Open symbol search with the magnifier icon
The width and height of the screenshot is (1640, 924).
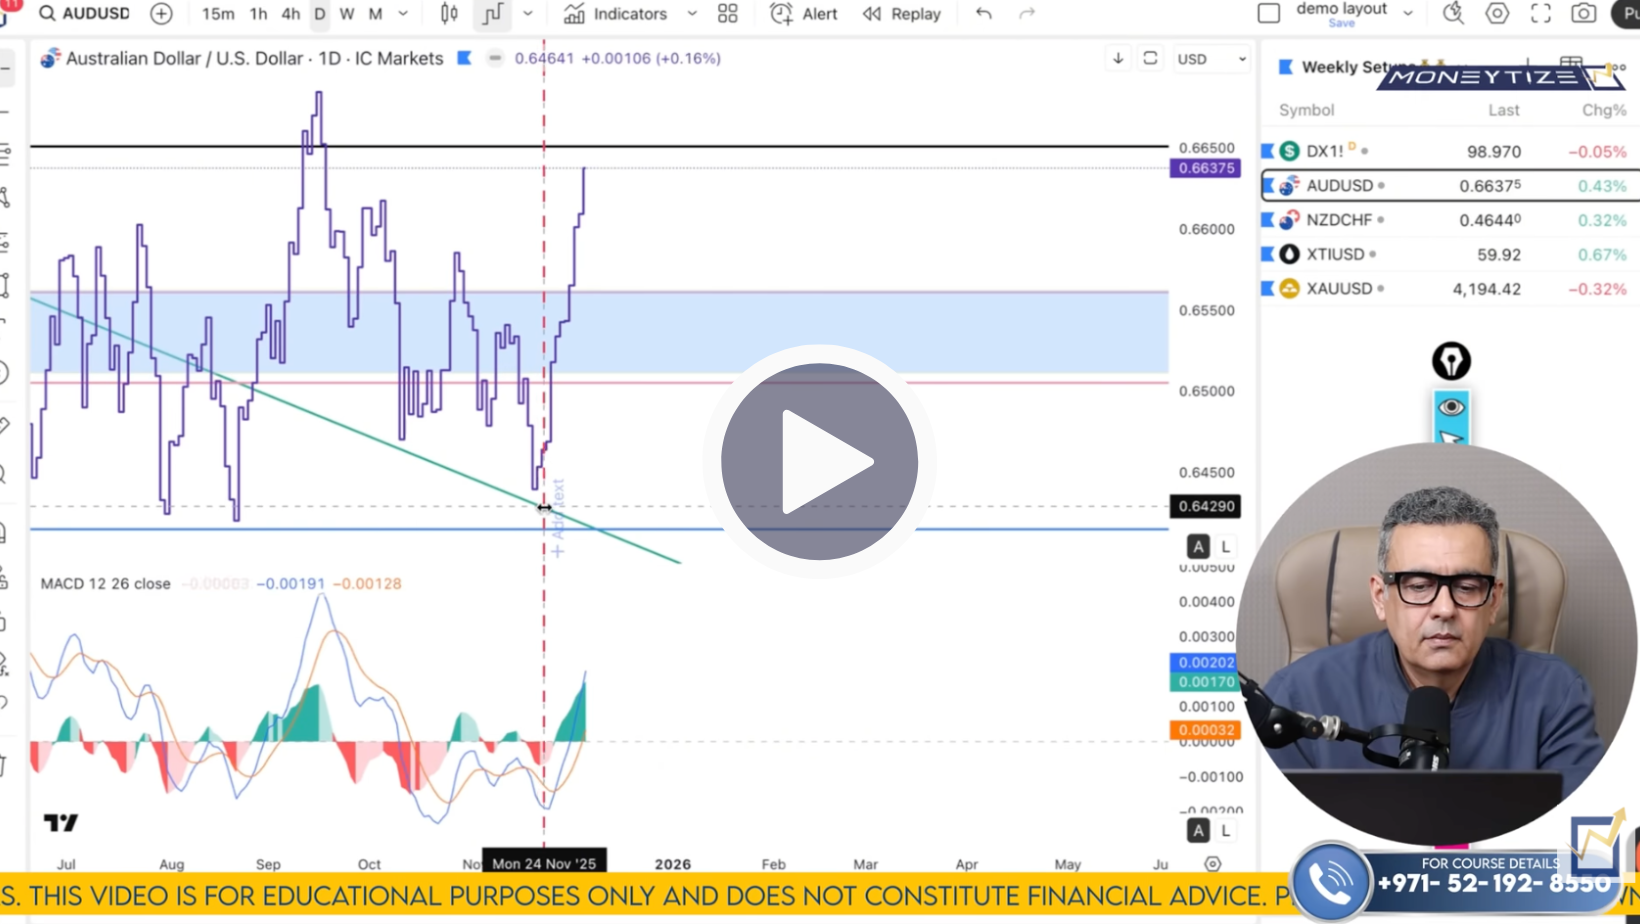tap(45, 14)
